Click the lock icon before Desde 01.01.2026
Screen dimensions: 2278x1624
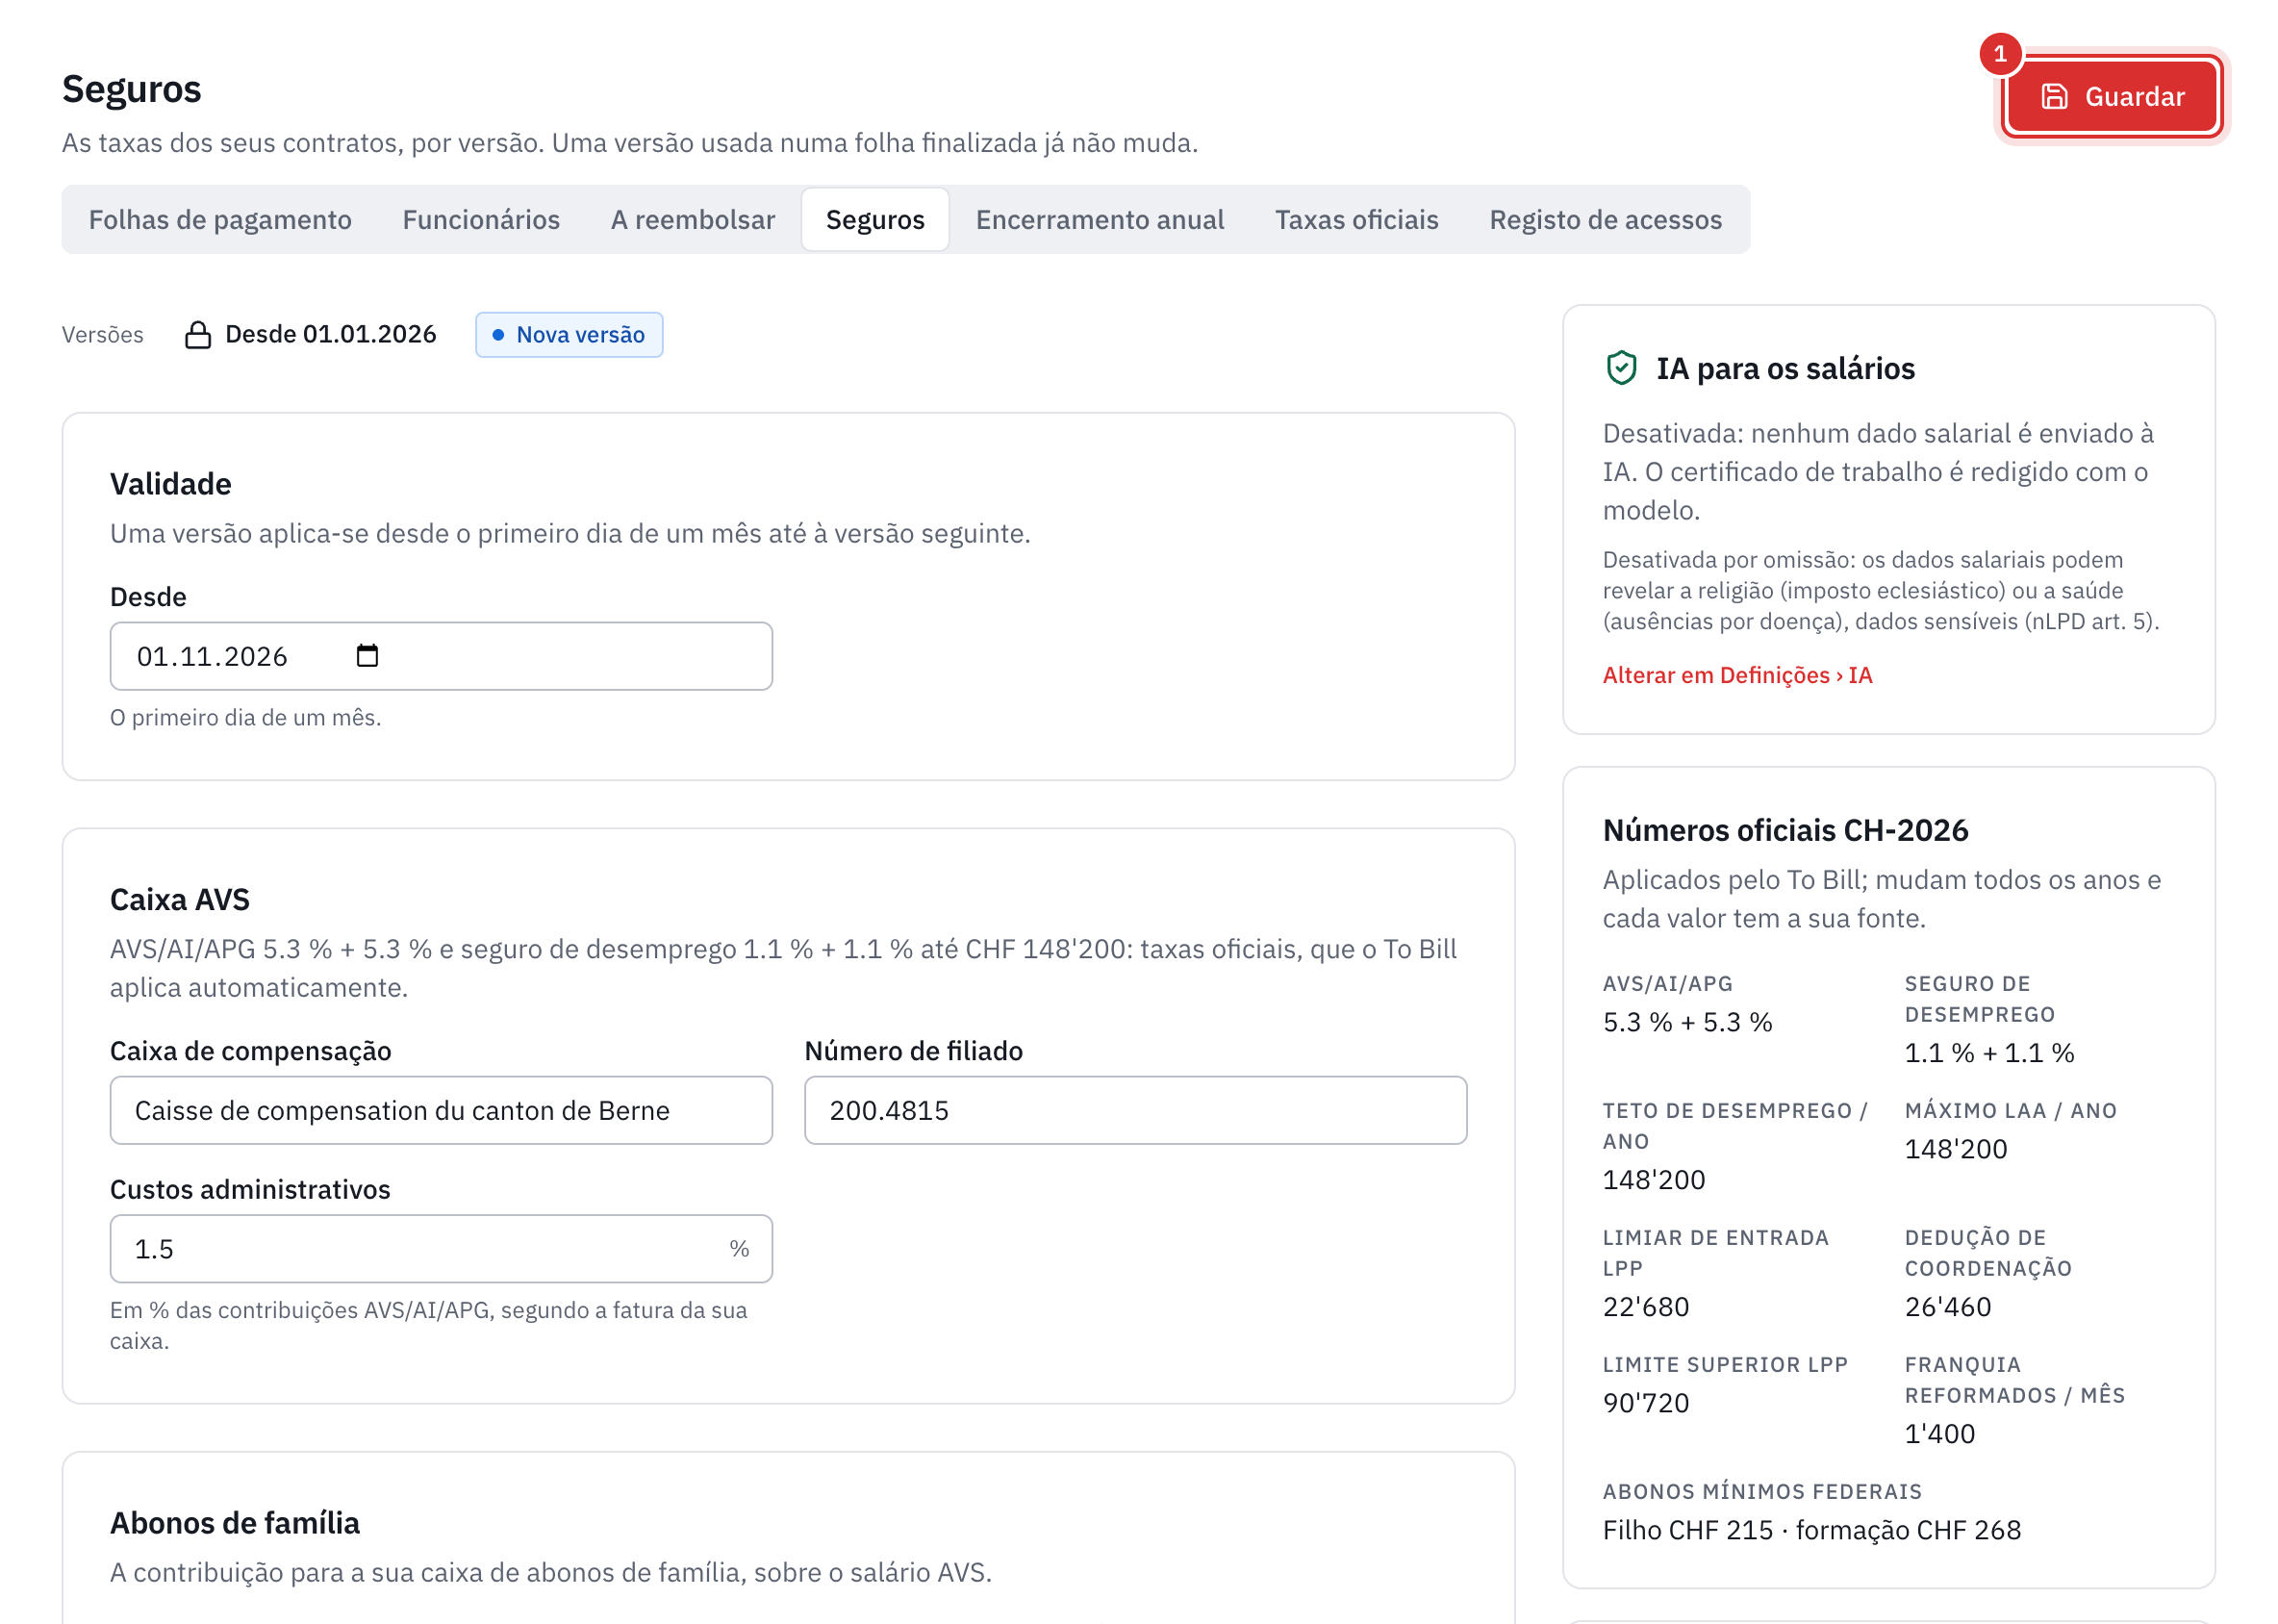(x=198, y=334)
